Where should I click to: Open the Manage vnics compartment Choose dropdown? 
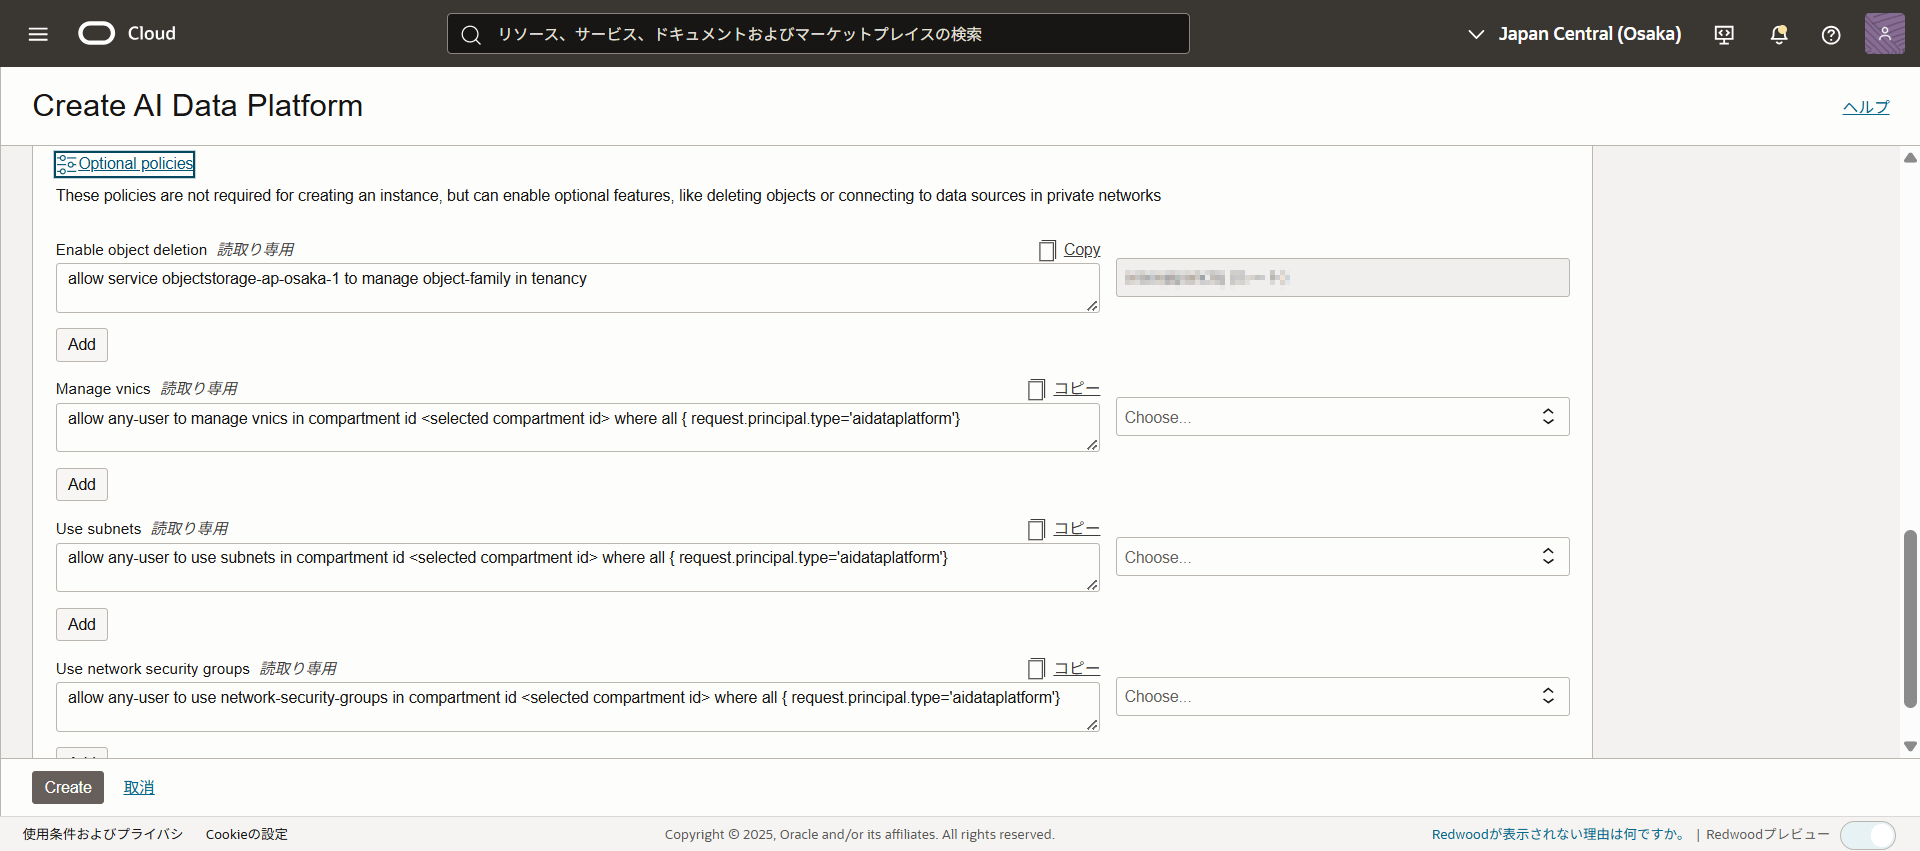click(1342, 417)
